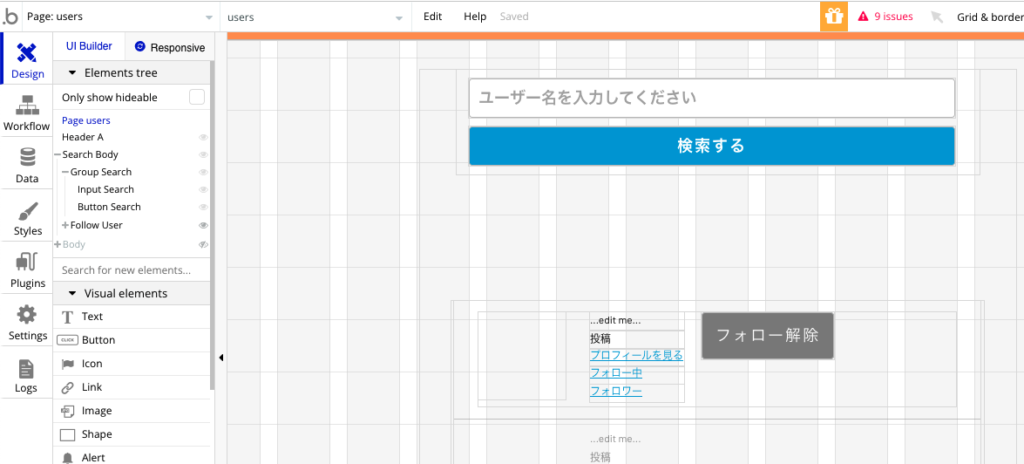Toggle visibility eye for Group Search
The image size is (1024, 464).
click(203, 172)
